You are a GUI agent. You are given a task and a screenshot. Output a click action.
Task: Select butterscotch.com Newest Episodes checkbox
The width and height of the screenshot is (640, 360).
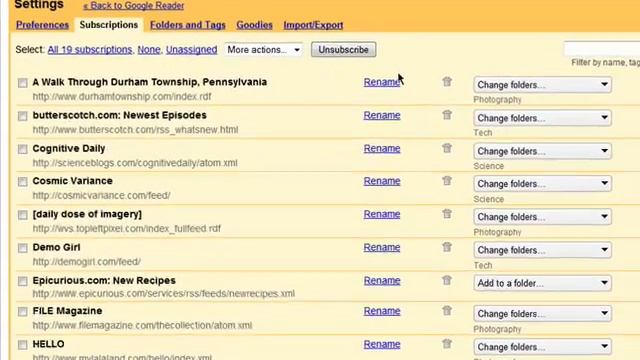(22, 116)
